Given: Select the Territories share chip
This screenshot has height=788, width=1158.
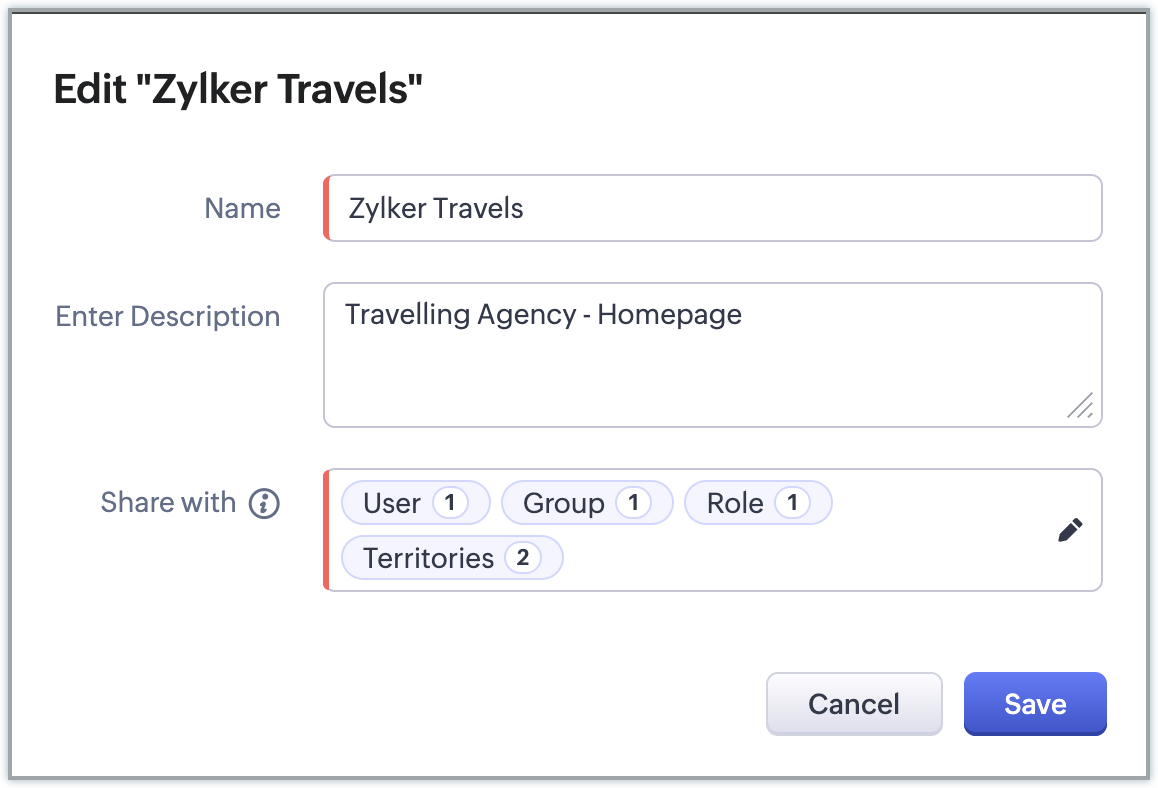Looking at the screenshot, I should [x=428, y=558].
